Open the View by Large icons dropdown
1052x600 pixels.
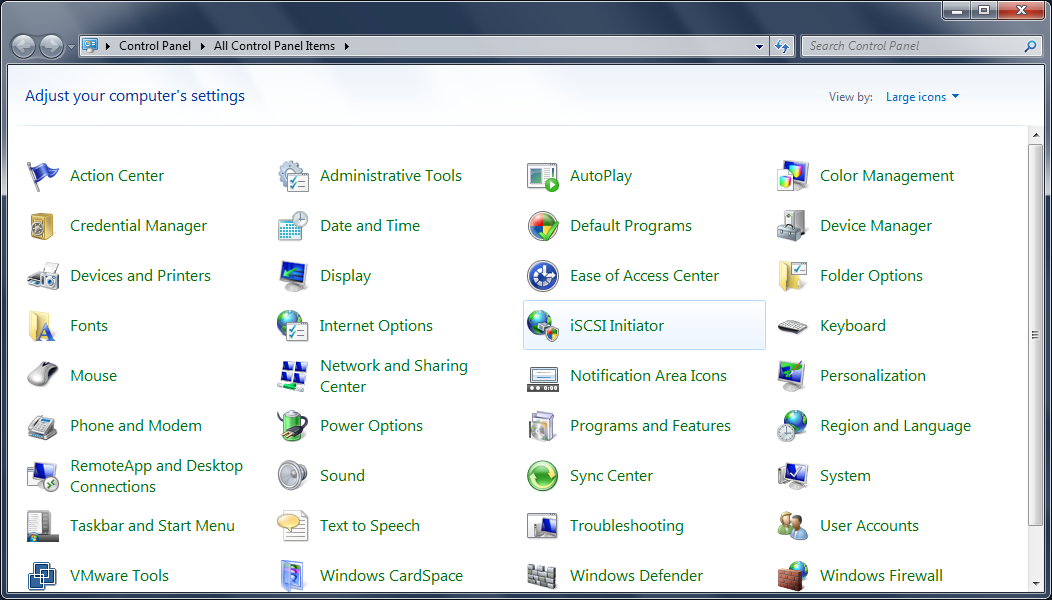tap(923, 97)
